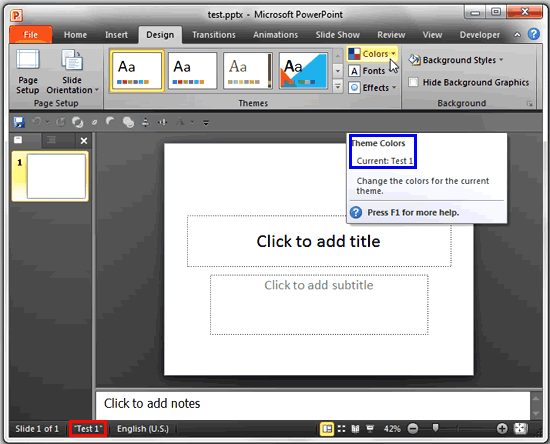Click the Save icon in quick access toolbar
This screenshot has height=444, width=550.
point(19,122)
